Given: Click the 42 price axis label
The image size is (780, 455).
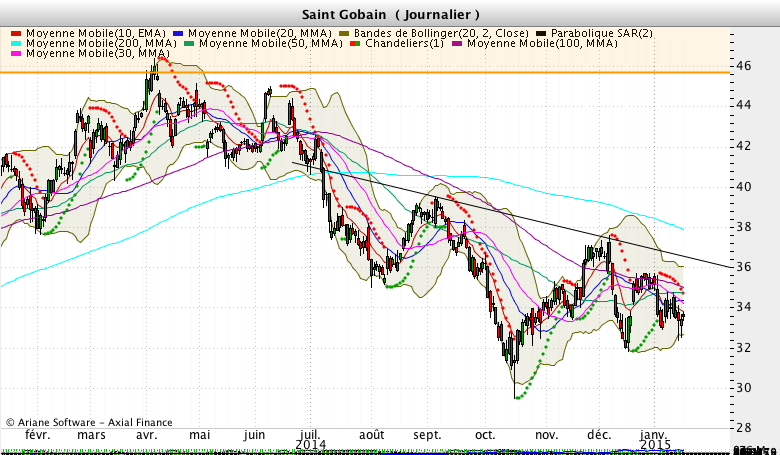Looking at the screenshot, I should [744, 146].
